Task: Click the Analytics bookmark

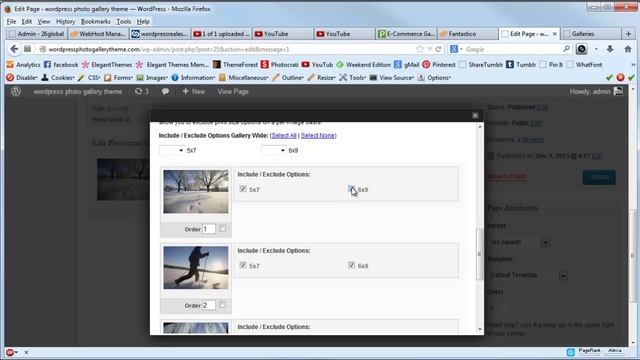Action: click(23, 64)
